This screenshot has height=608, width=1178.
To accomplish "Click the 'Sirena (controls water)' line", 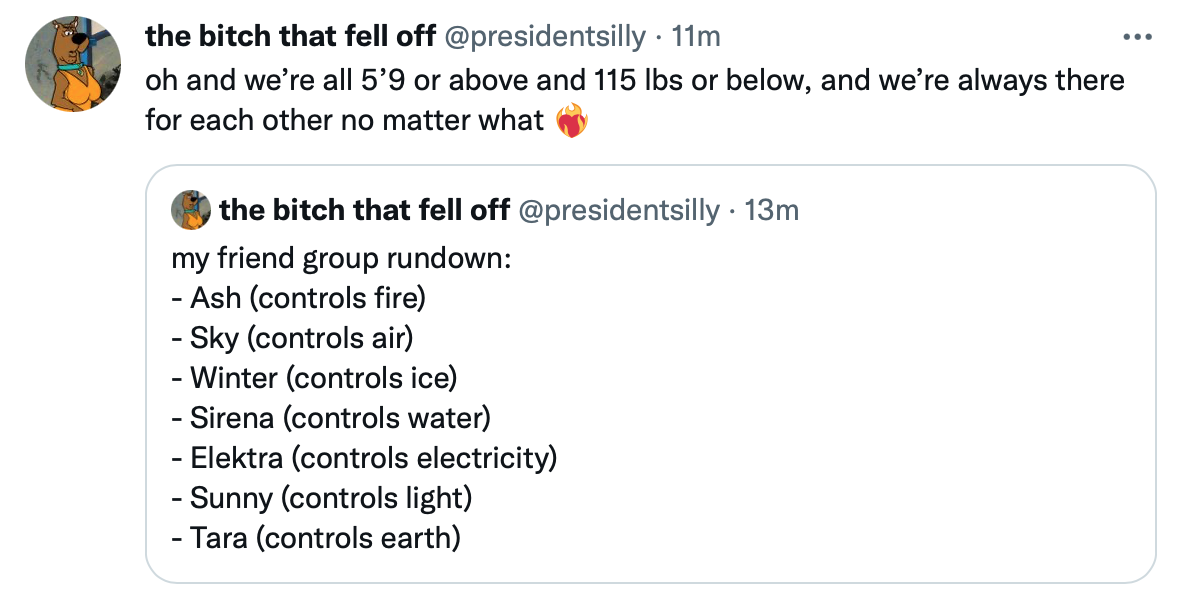I will point(331,418).
